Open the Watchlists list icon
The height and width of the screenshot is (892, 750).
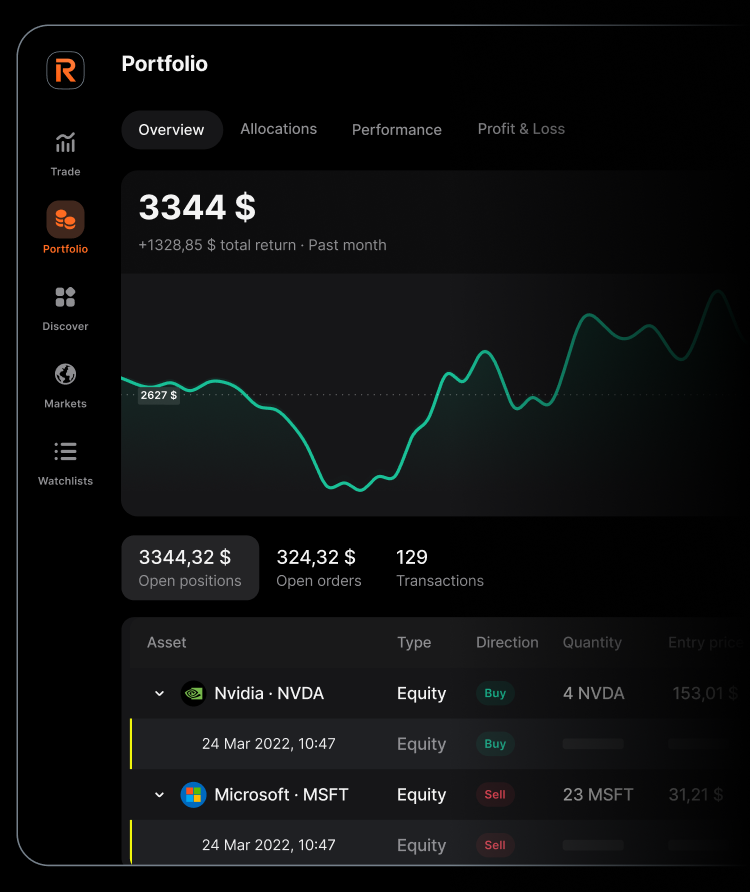[65, 452]
